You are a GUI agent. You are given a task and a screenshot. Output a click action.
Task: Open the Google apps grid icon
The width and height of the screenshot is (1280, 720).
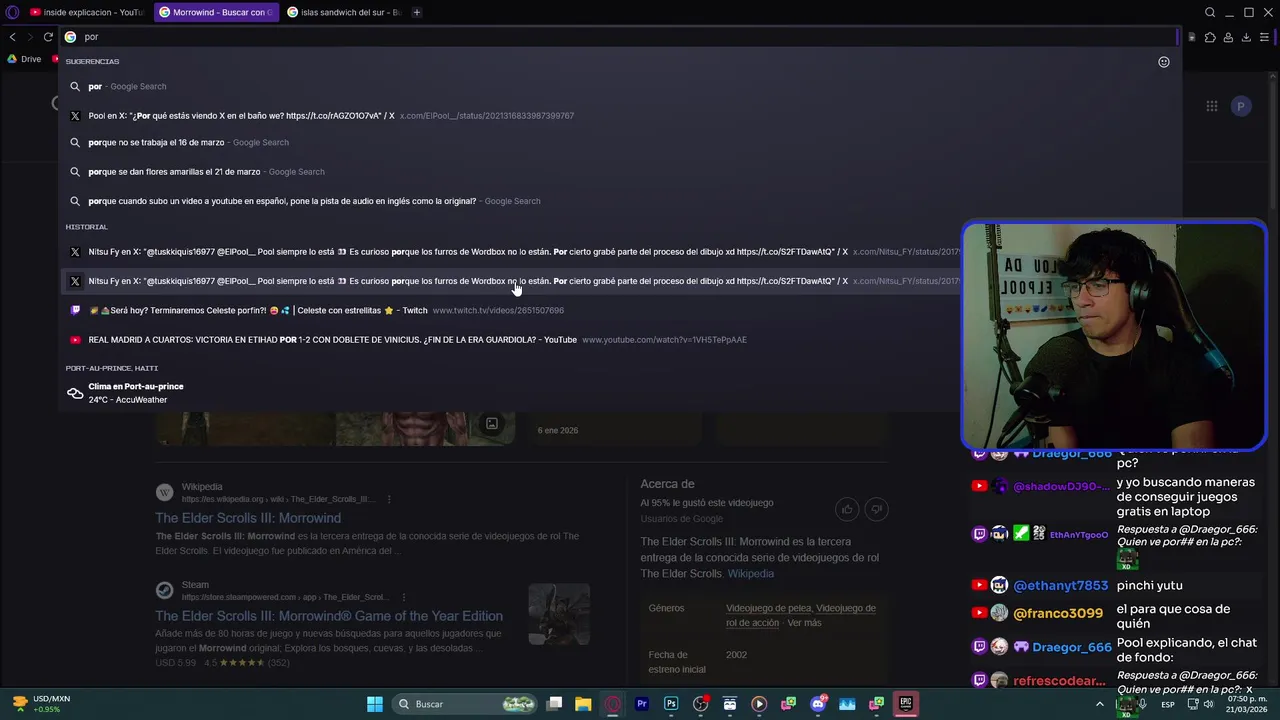pyautogui.click(x=1212, y=106)
